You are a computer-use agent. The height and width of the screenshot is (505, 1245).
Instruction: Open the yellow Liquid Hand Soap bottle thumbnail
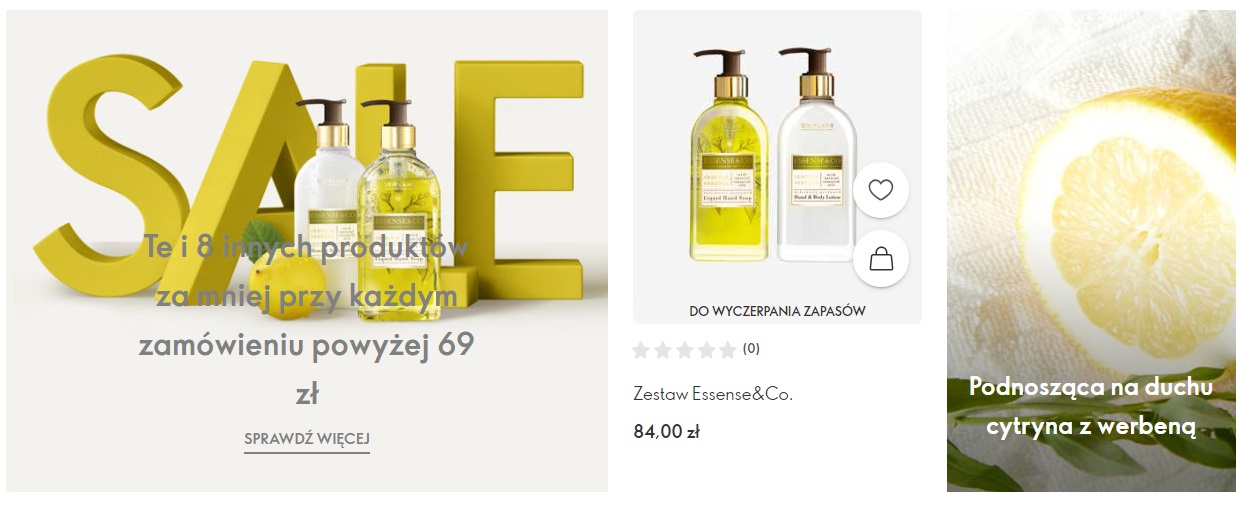(731, 155)
